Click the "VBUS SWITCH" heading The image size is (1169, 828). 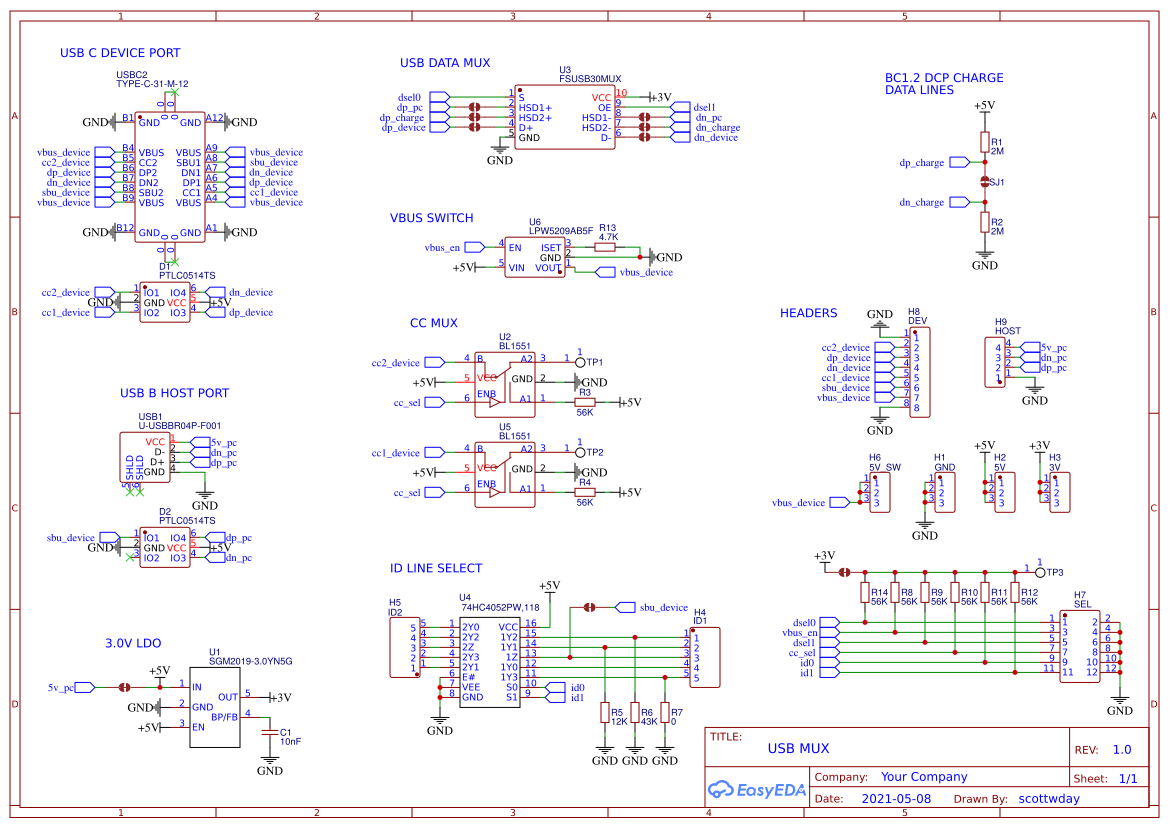point(432,218)
